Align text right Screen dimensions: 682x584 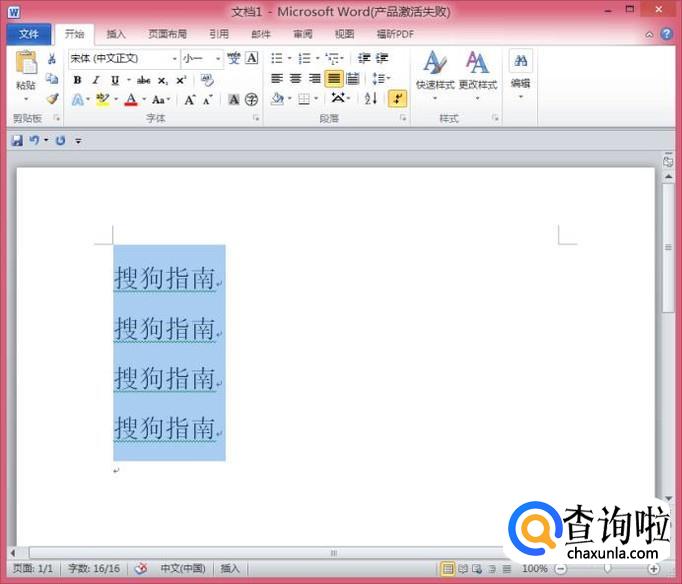[314, 79]
